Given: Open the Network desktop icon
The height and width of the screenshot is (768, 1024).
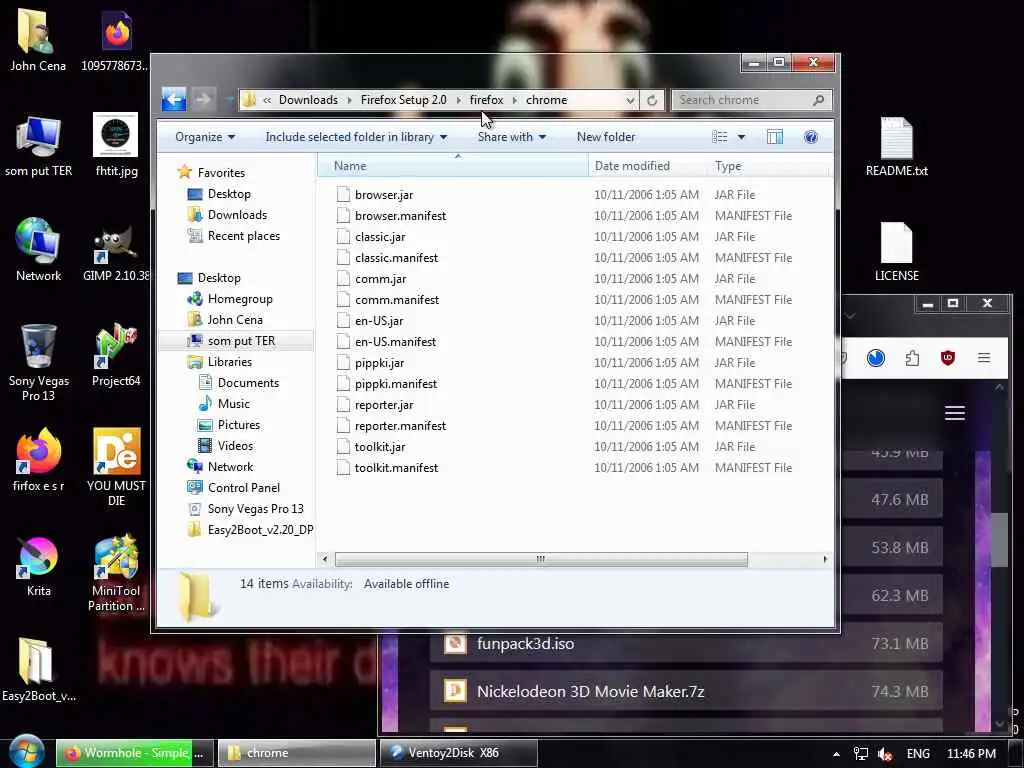Looking at the screenshot, I should pyautogui.click(x=38, y=249).
